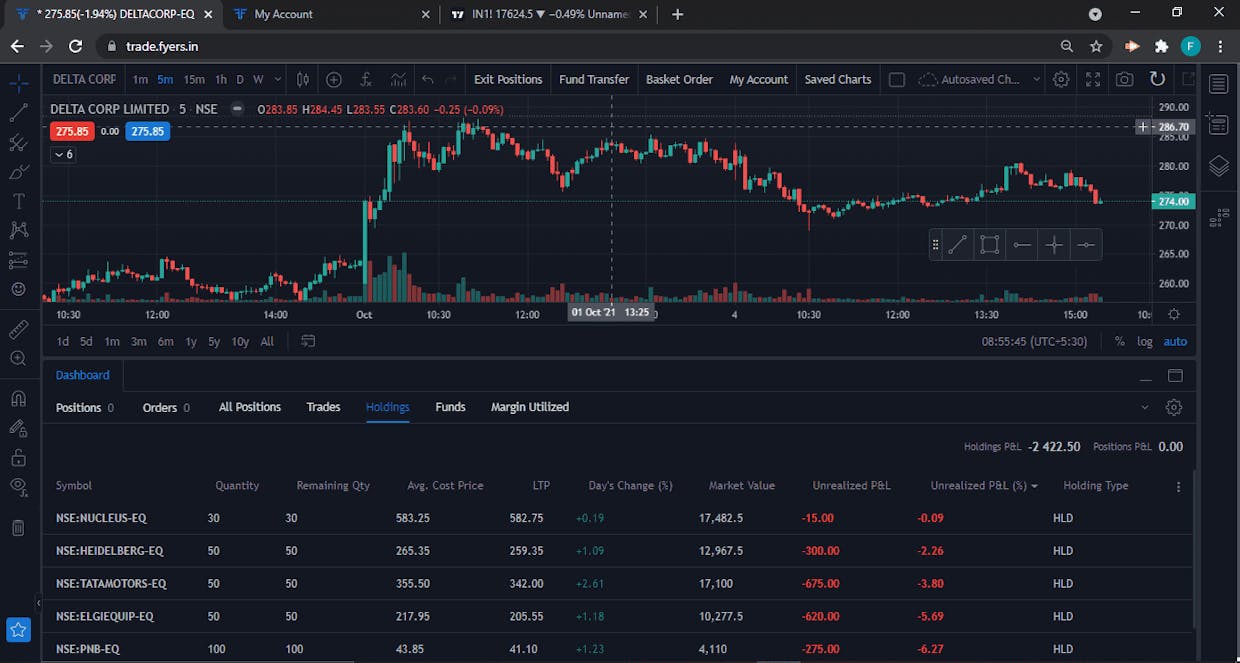Open the prediction and measurement tools
Viewport: 1240px width, 663px height.
click(18, 260)
